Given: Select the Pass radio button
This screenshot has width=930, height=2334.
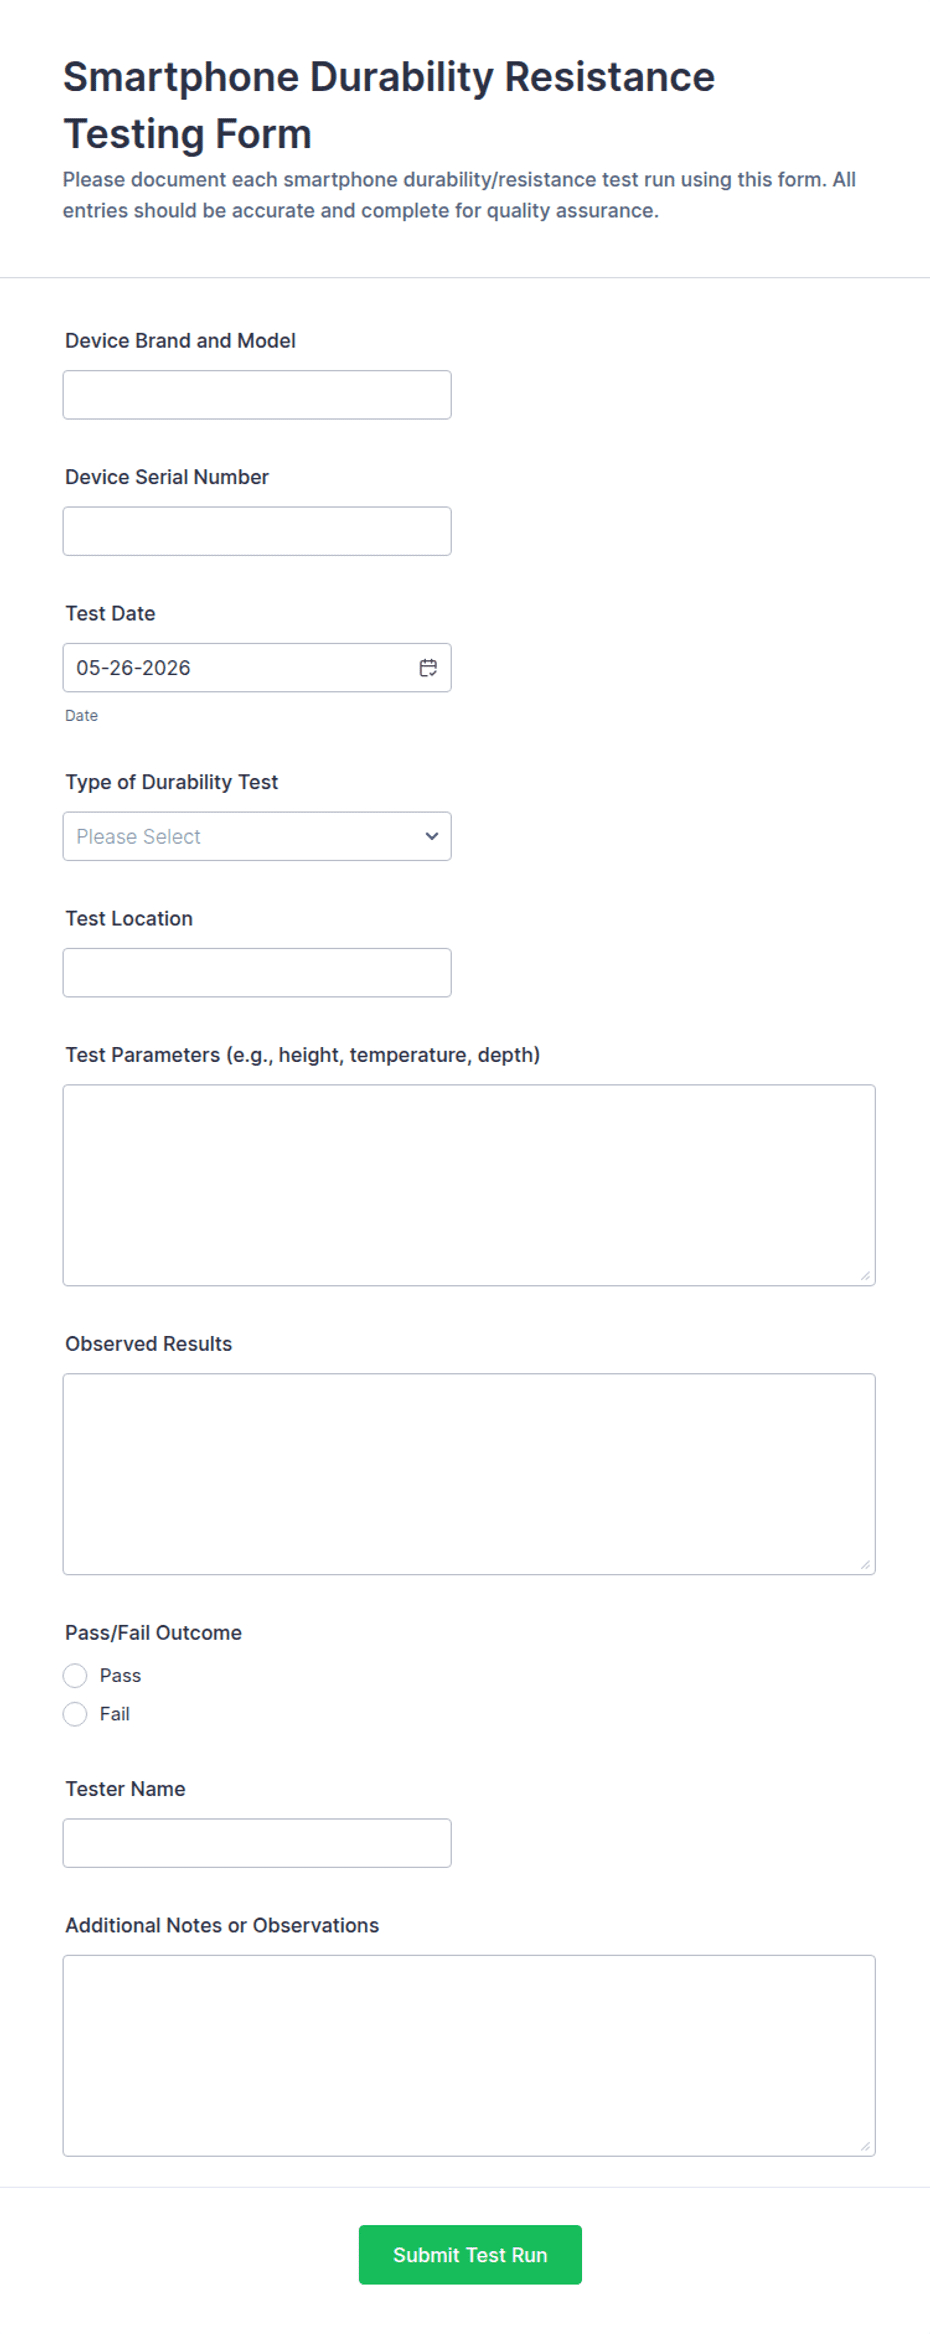Looking at the screenshot, I should [75, 1675].
